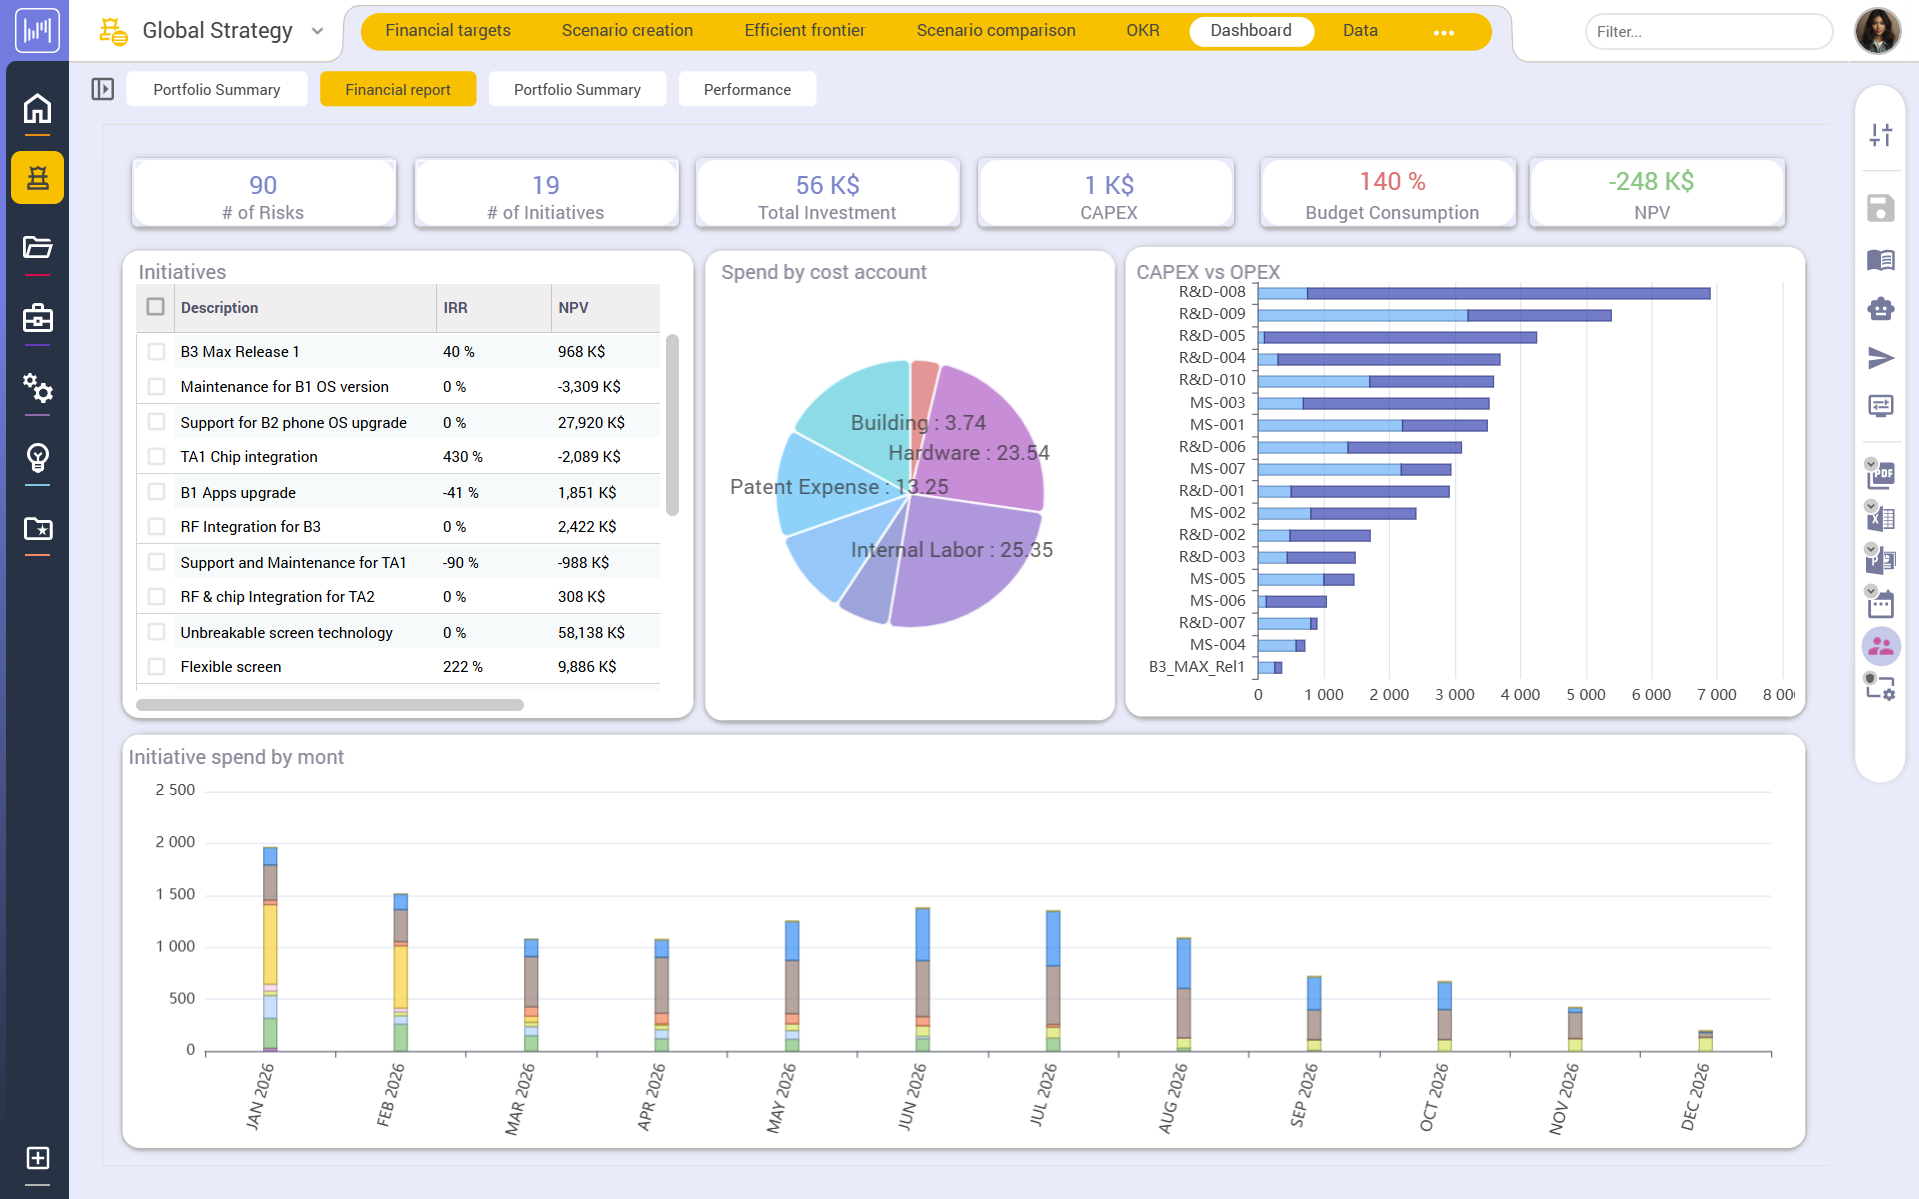
Task: Open the Global Strategy dropdown
Action: pyautogui.click(x=317, y=31)
